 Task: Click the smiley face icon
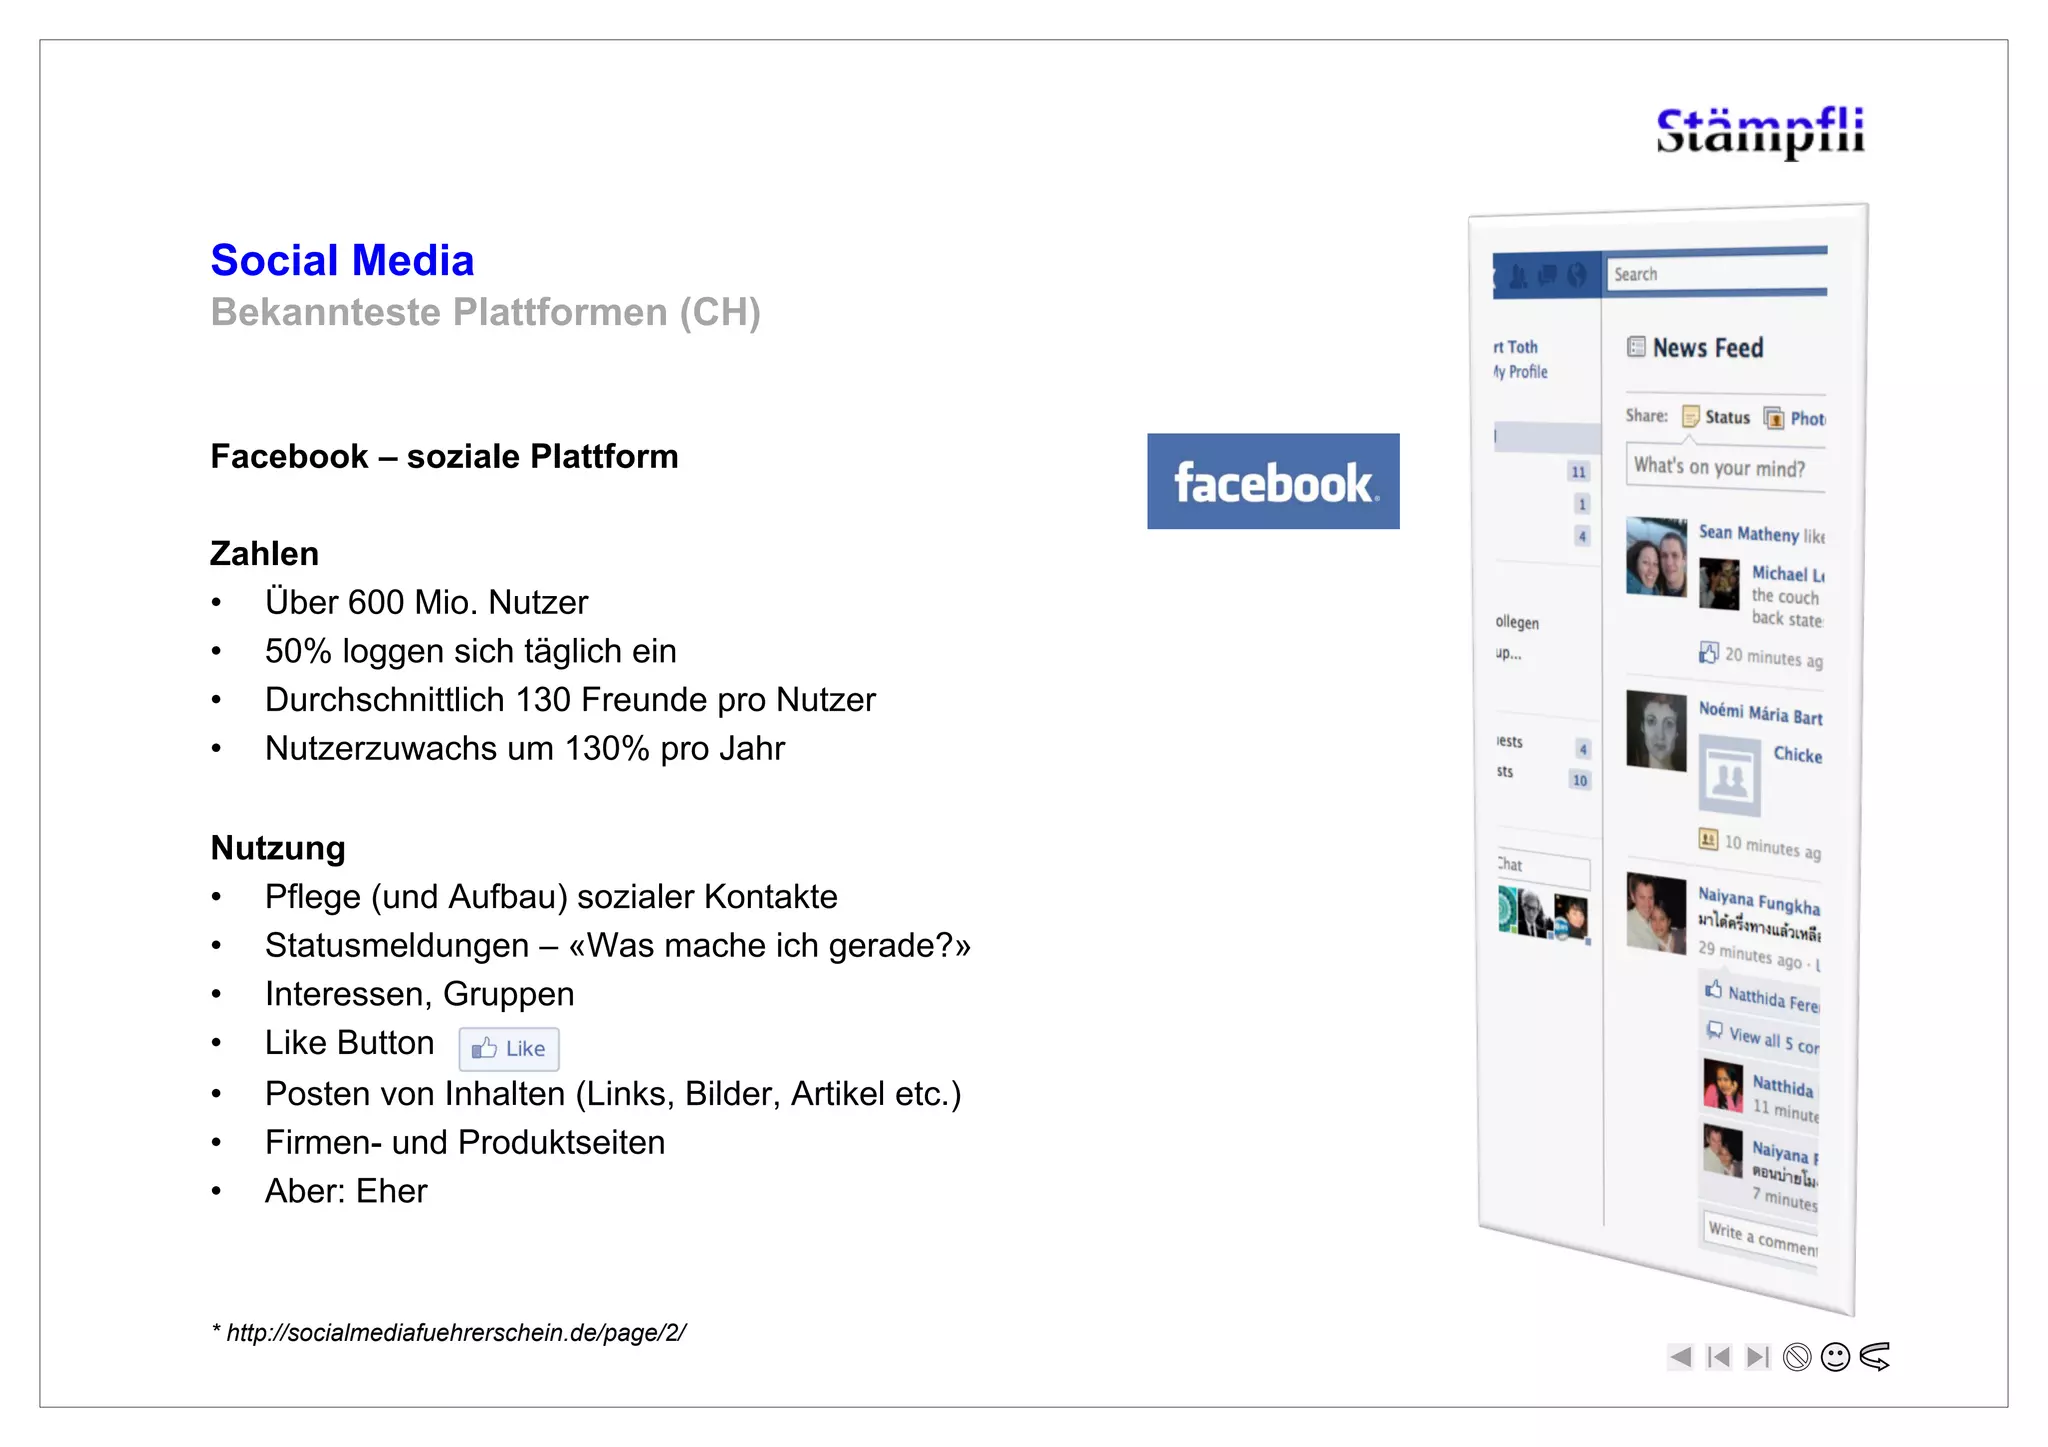[x=1836, y=1357]
